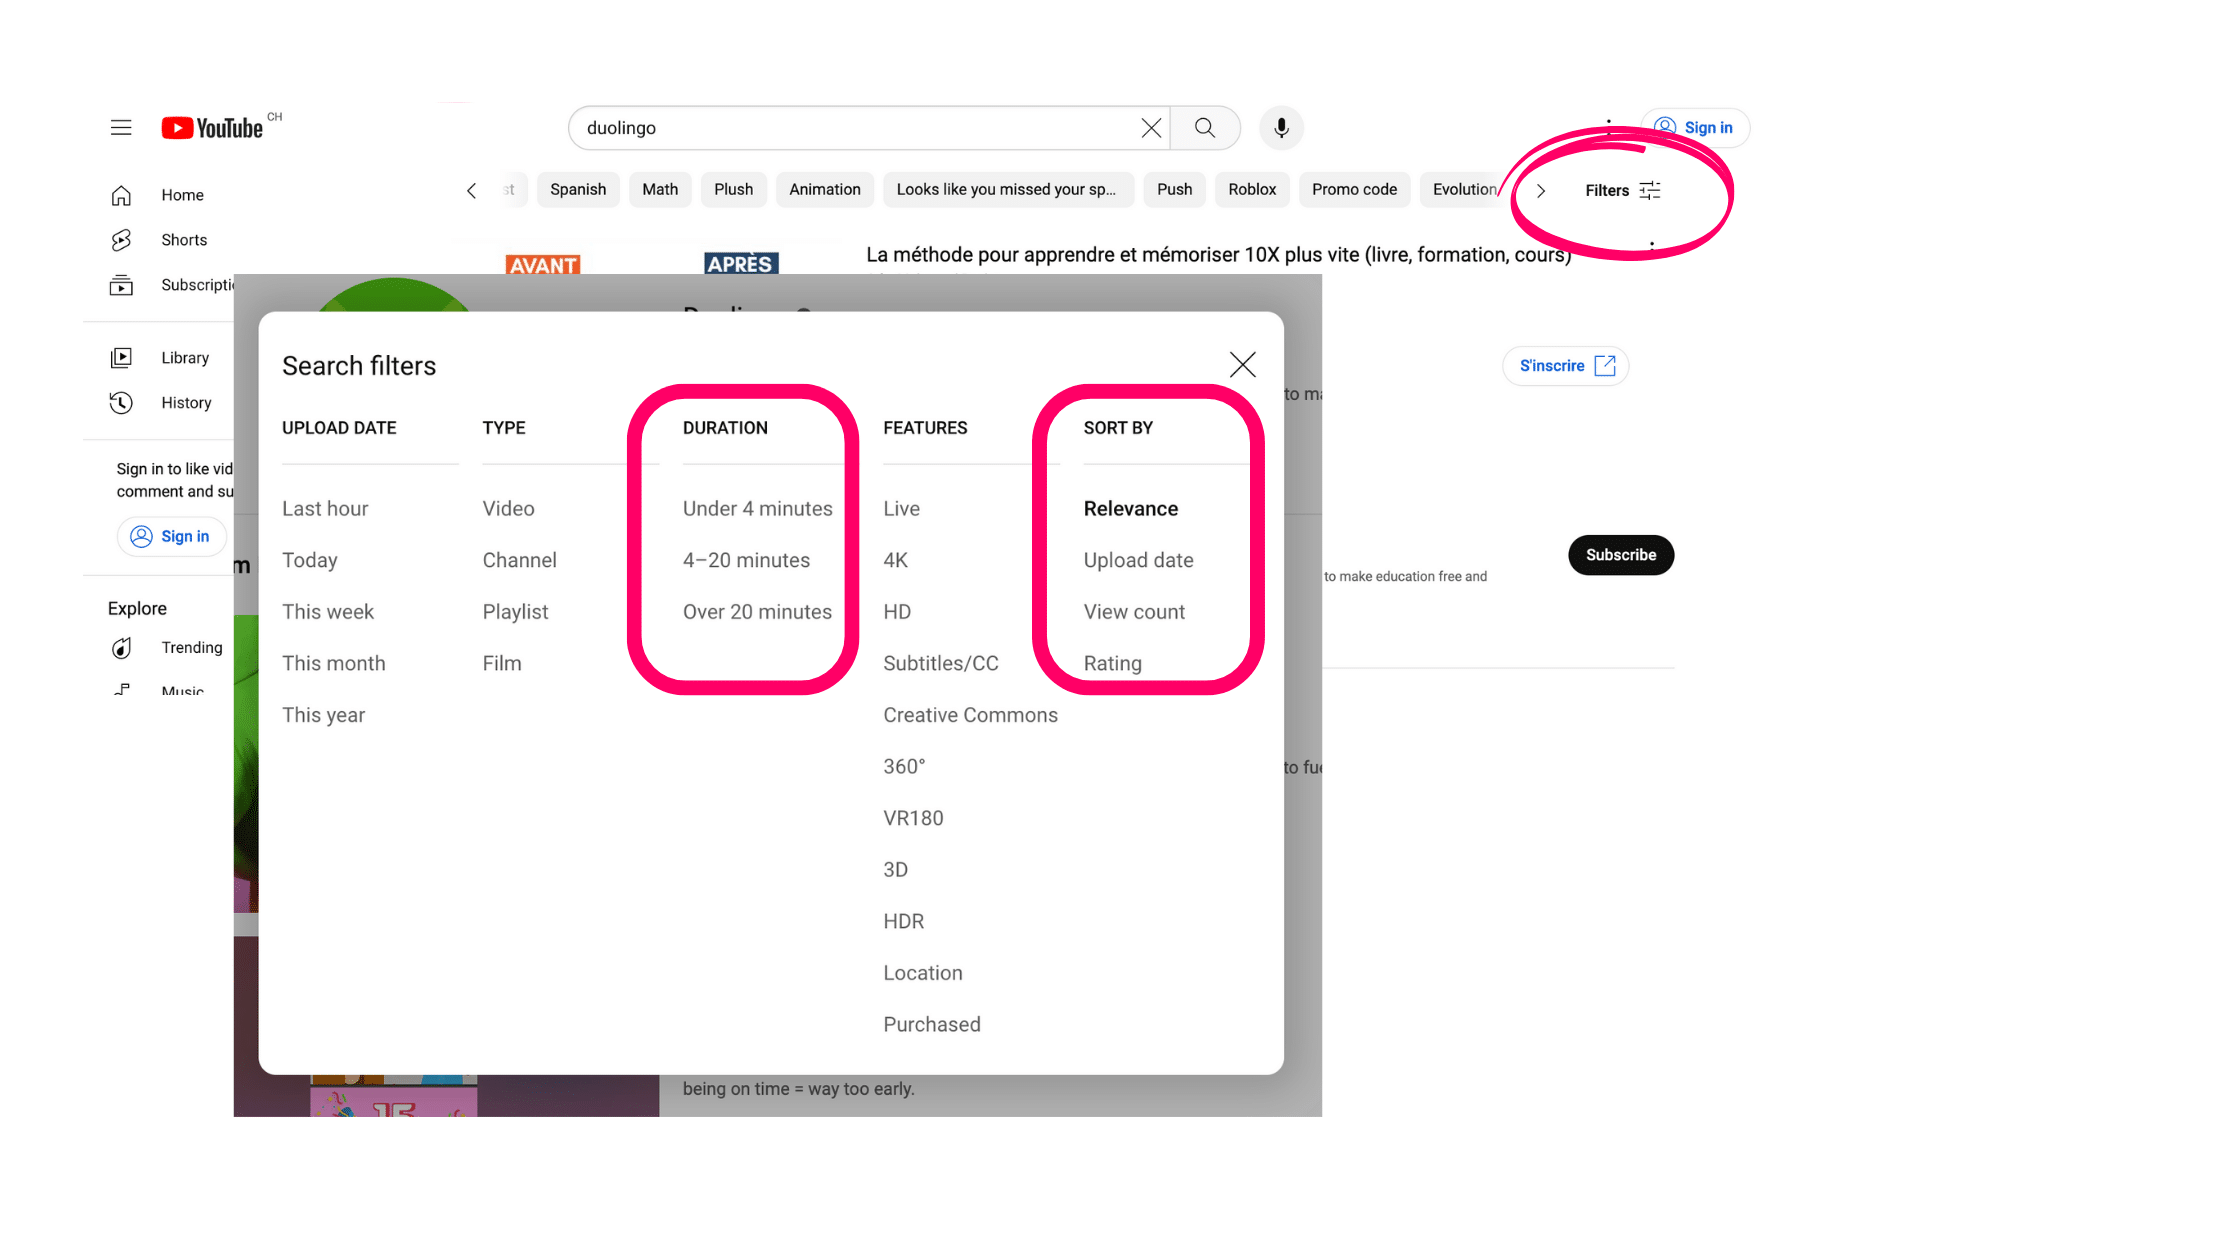
Task: Enable the HDR filter
Action: 904,922
